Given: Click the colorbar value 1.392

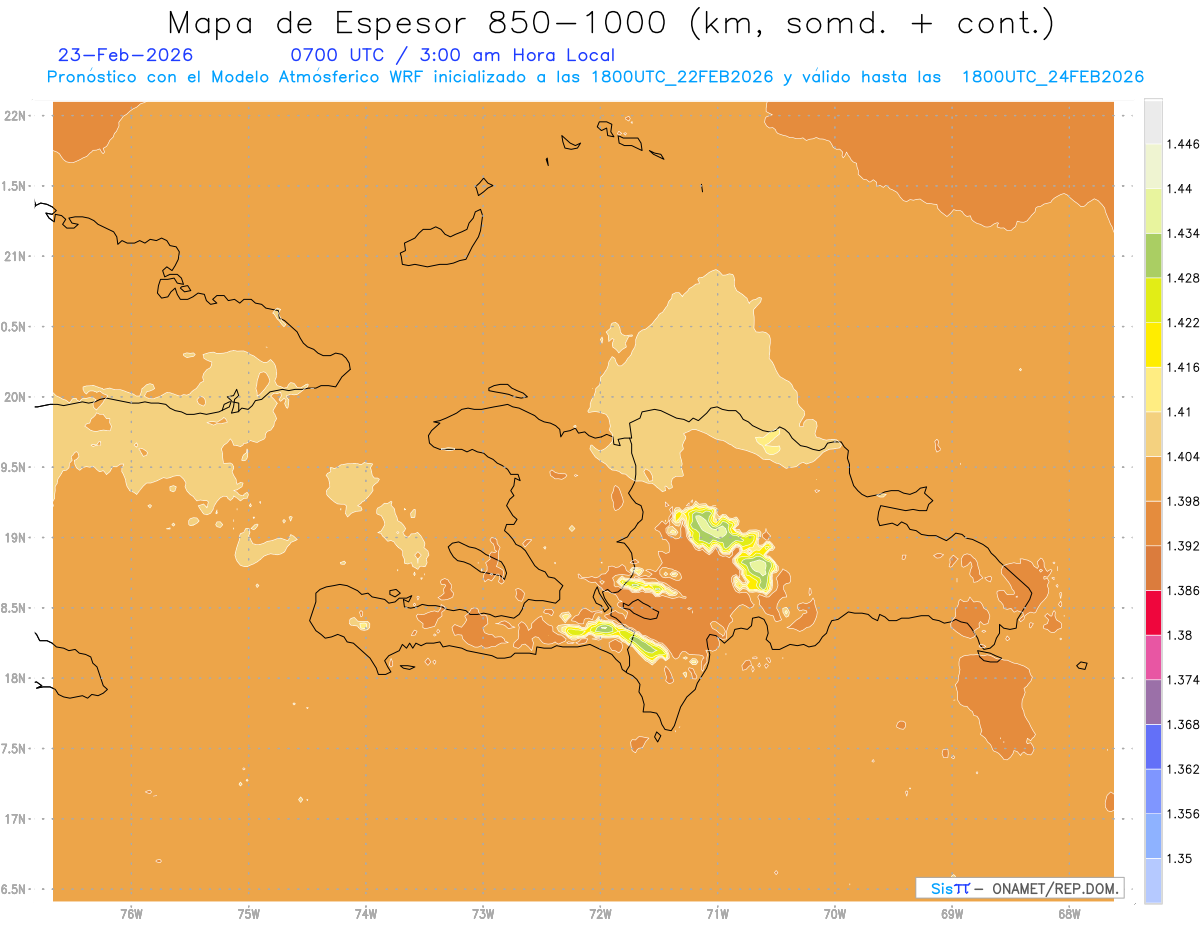Looking at the screenshot, I should (x=1183, y=546).
